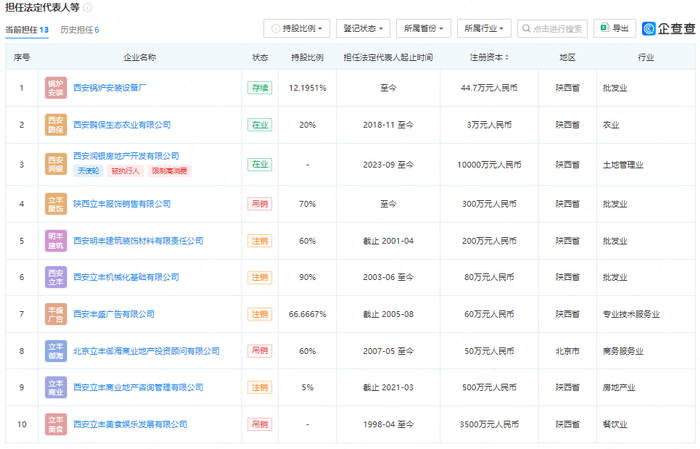The image size is (700, 449).
Task: Click the 企查查 brand logo
Action: click(669, 29)
